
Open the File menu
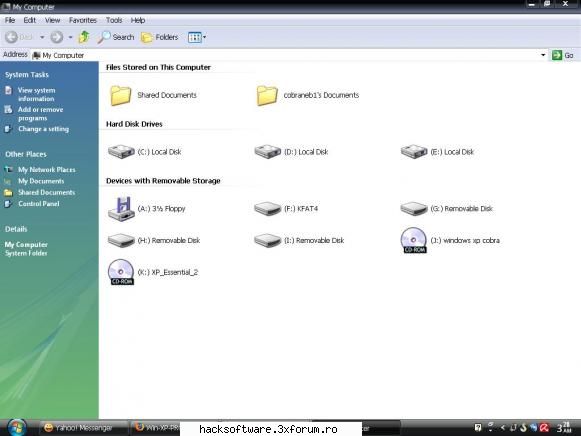(x=10, y=20)
